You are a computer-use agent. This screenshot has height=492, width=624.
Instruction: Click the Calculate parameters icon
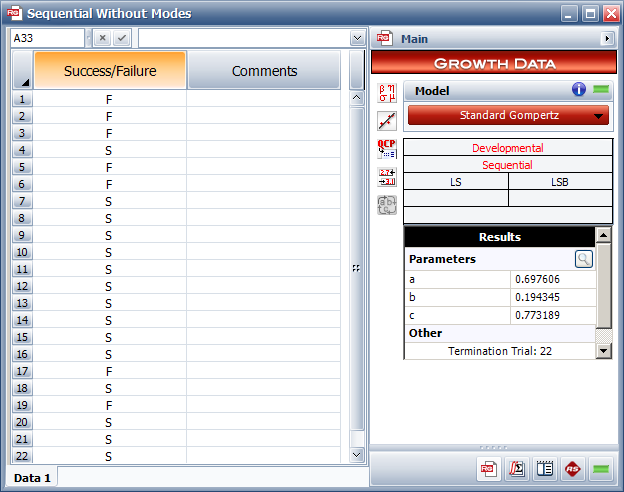click(x=386, y=94)
